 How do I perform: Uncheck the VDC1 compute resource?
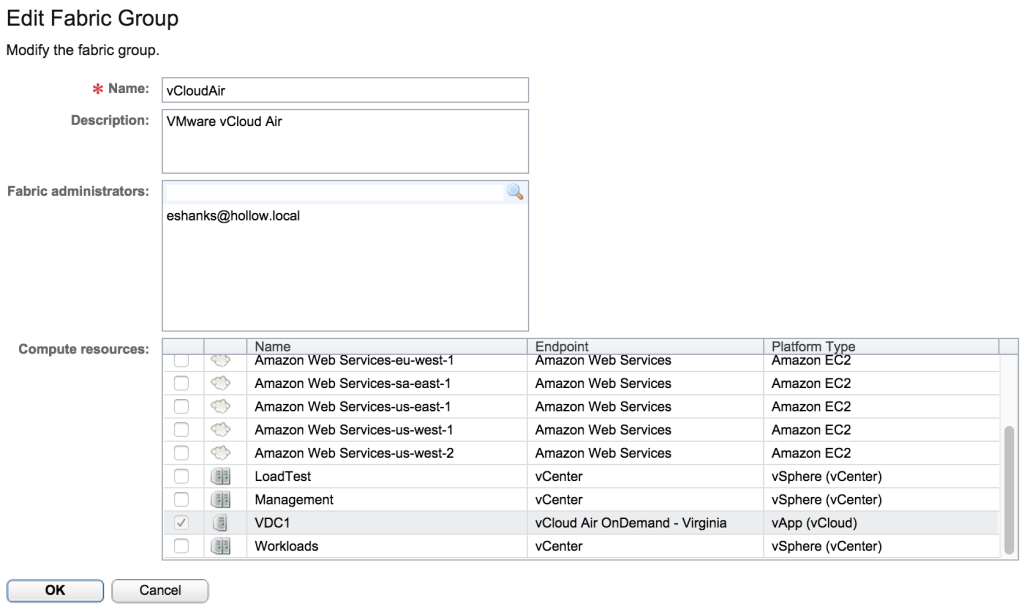[182, 522]
